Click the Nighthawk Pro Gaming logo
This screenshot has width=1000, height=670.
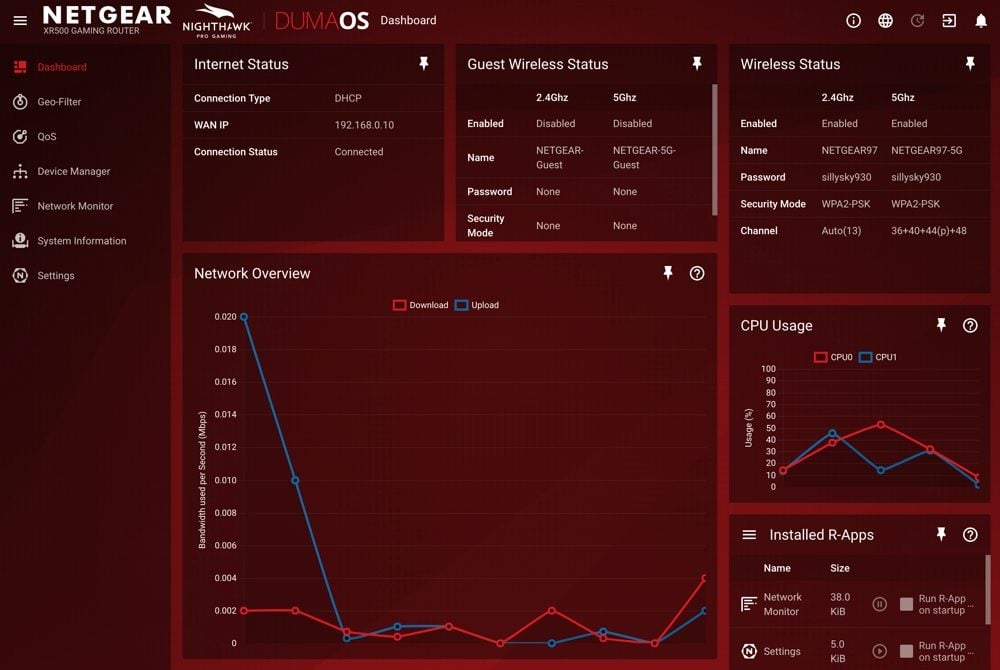(216, 21)
